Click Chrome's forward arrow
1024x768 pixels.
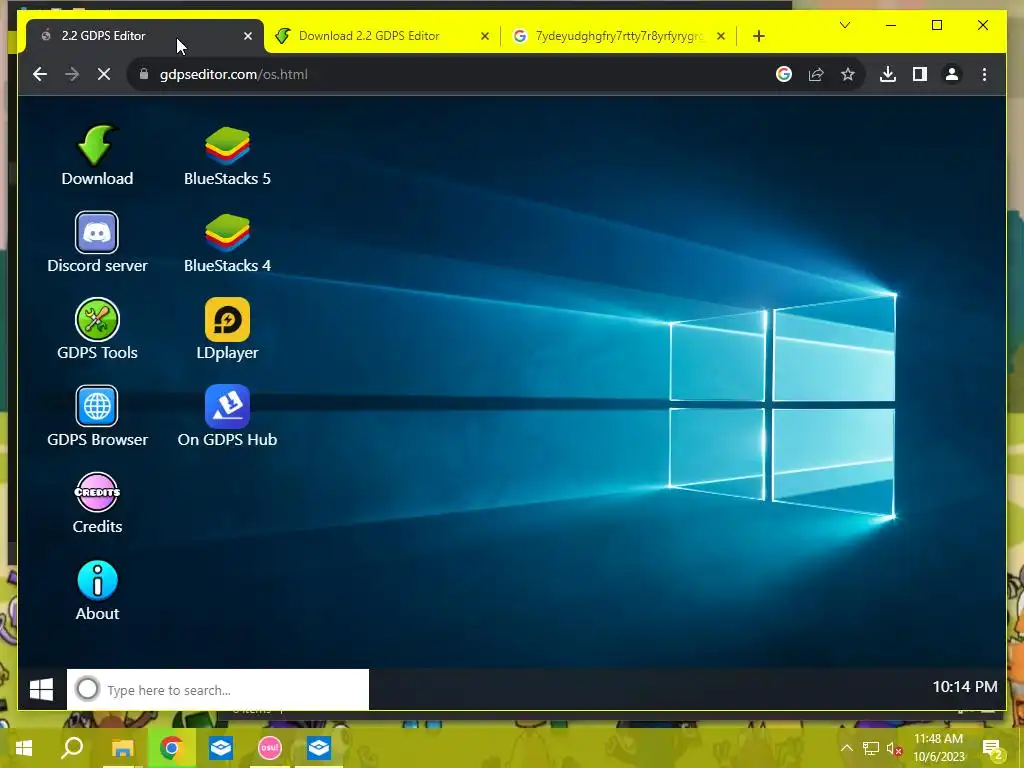tap(72, 74)
